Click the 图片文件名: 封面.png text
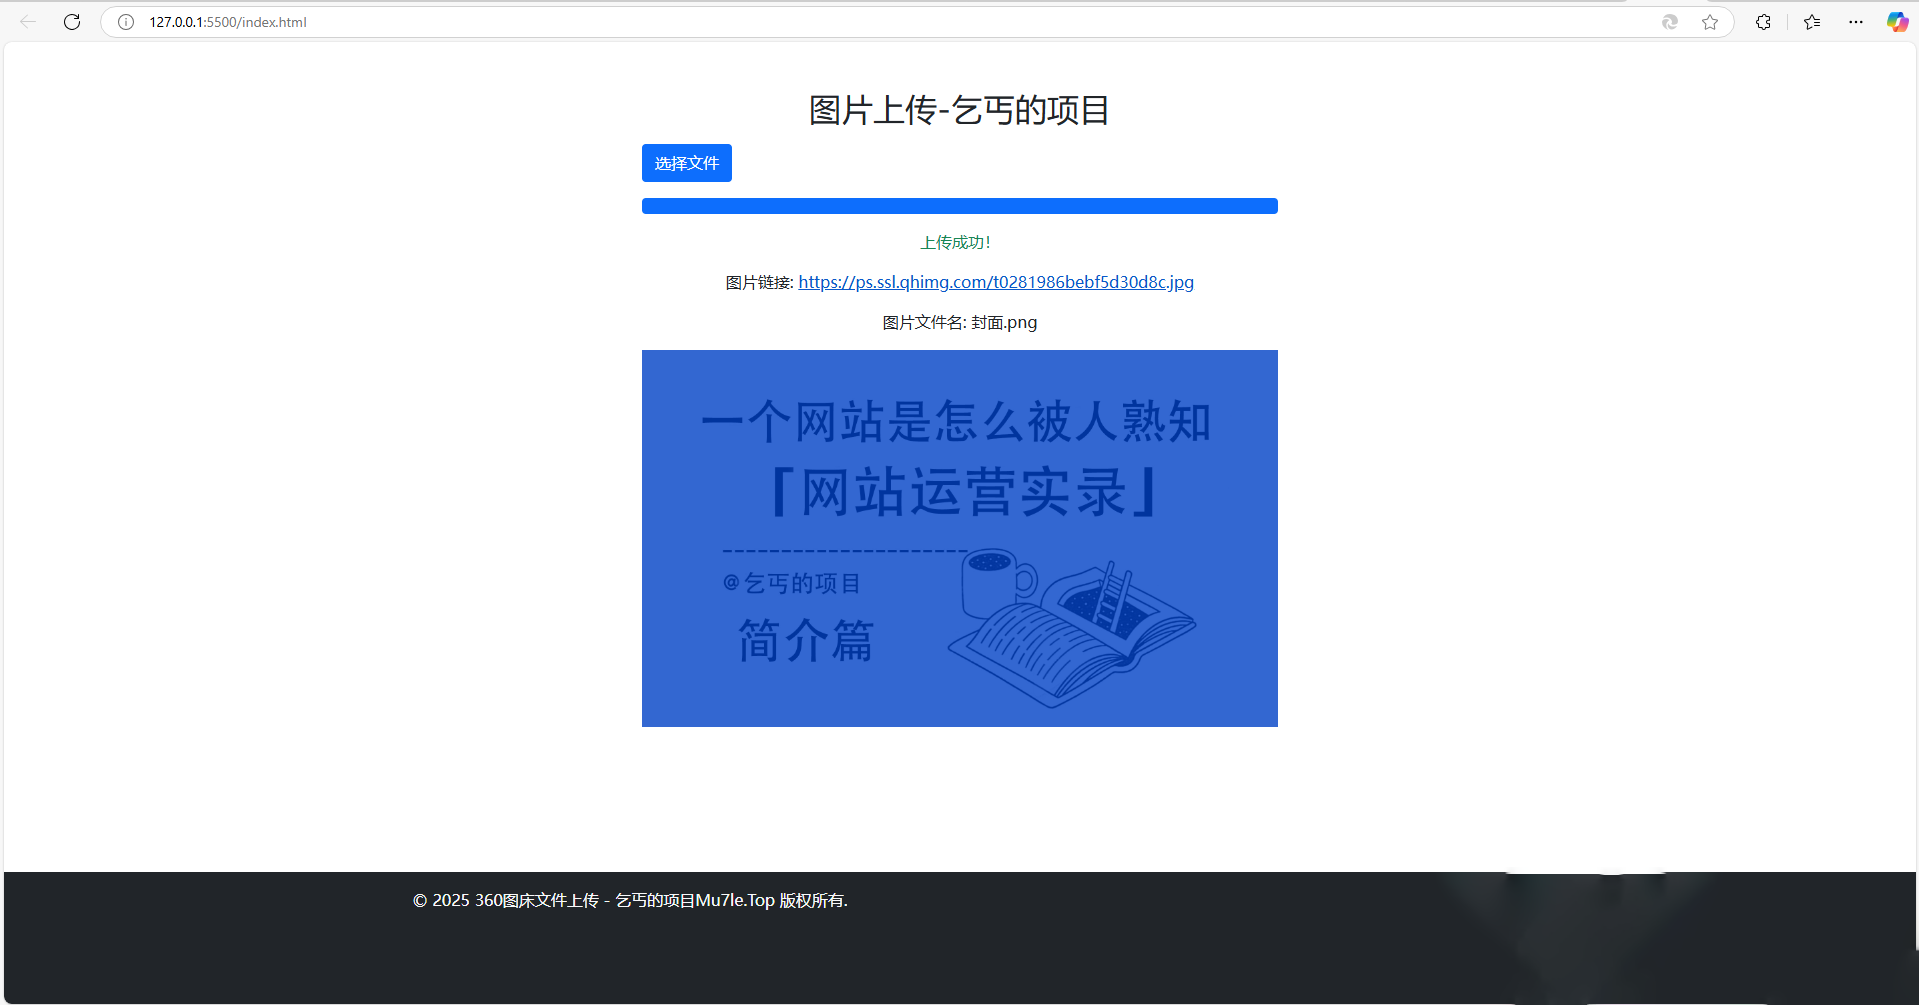This screenshot has height=1005, width=1919. click(959, 323)
